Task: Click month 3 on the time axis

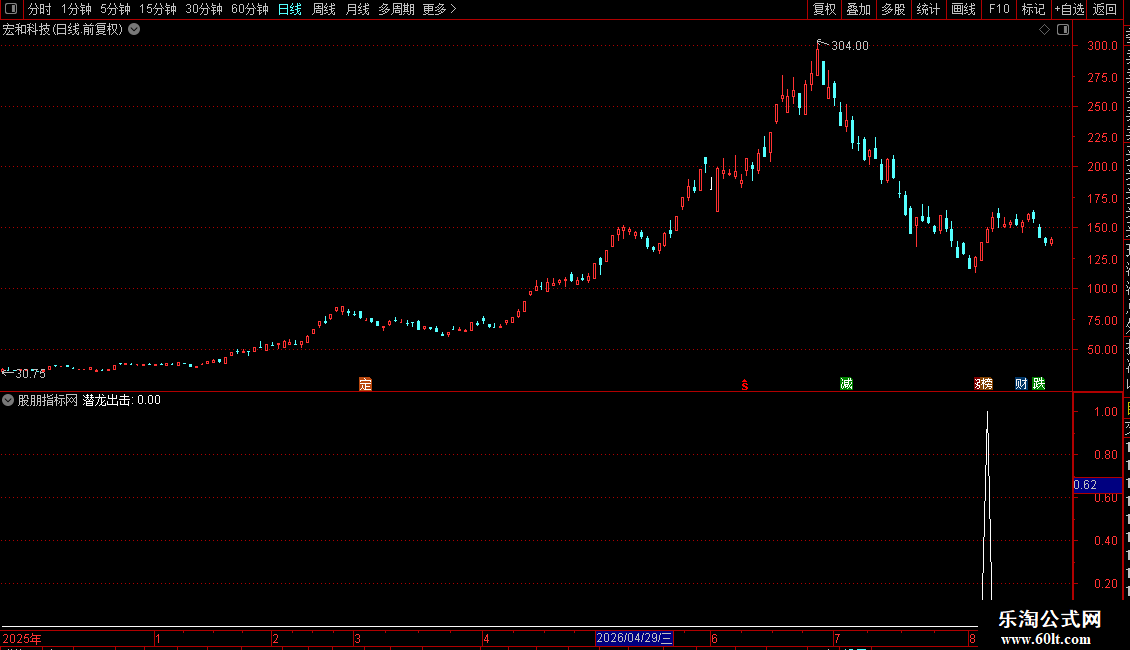Action: [357, 638]
